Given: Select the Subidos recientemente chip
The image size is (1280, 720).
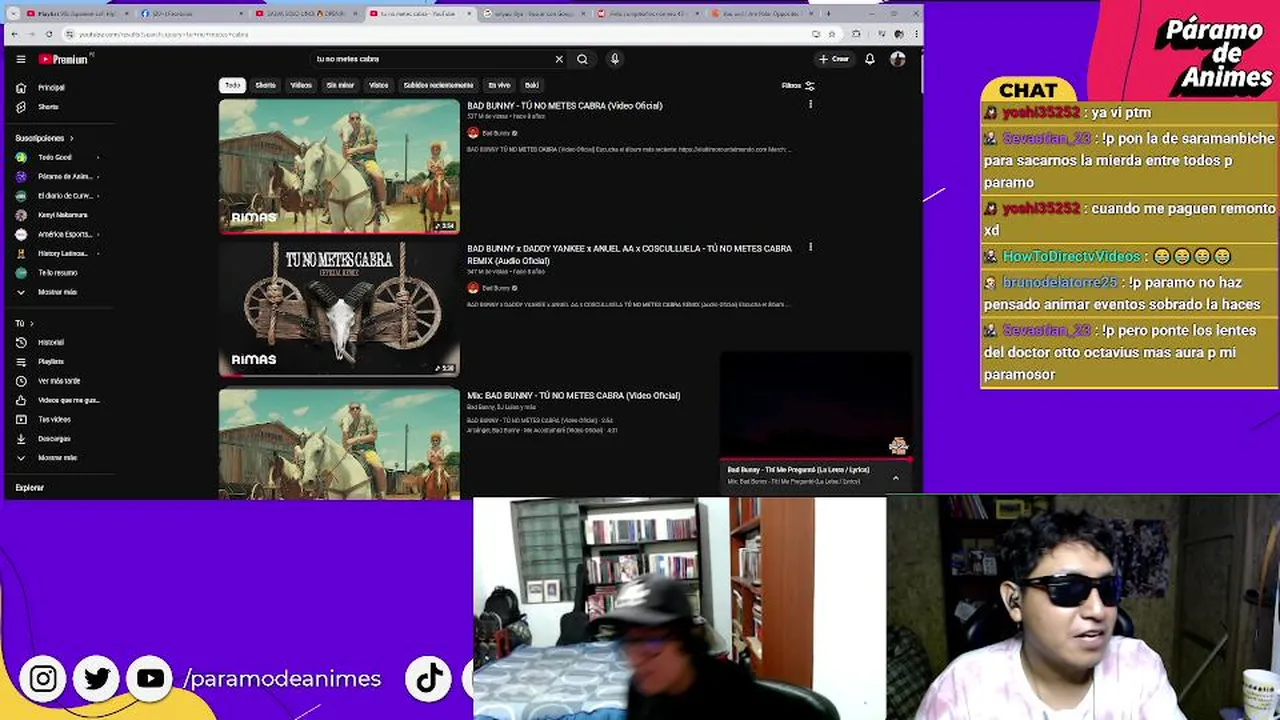Looking at the screenshot, I should click(438, 85).
